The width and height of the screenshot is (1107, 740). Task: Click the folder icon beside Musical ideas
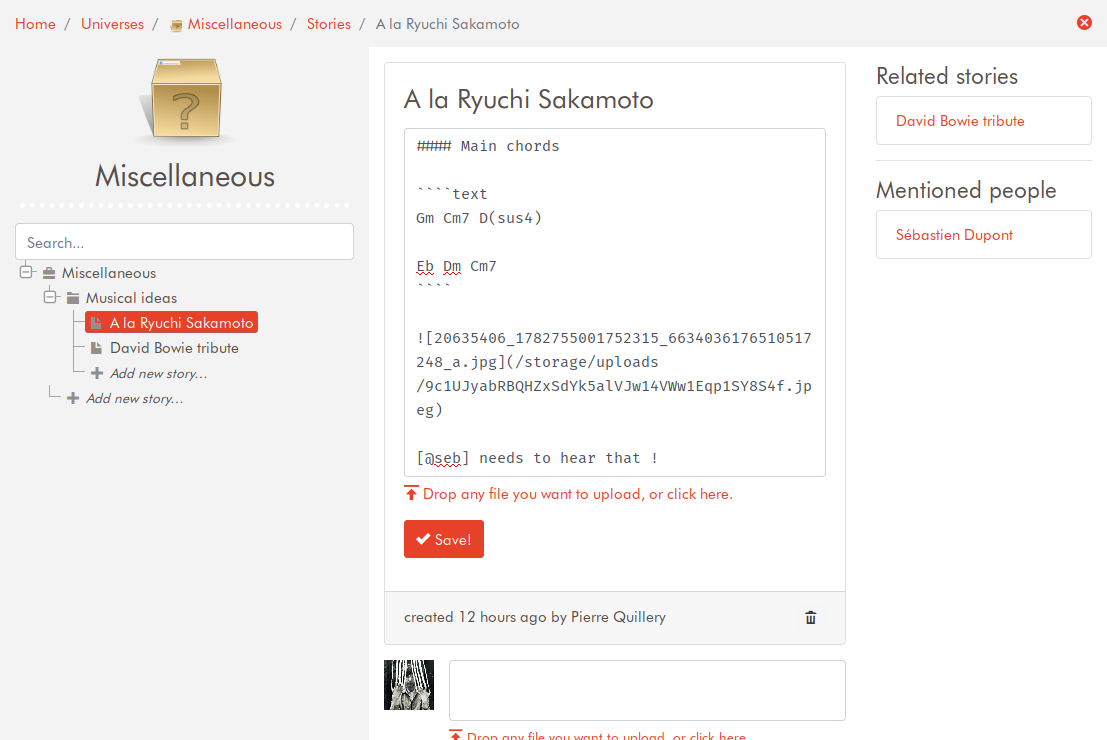[73, 298]
